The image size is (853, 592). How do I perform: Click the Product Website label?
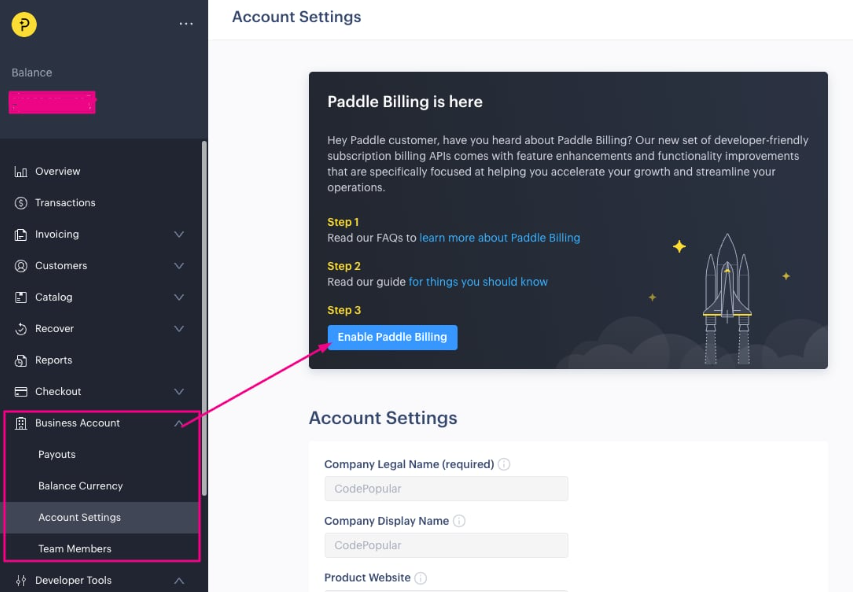tap(367, 577)
